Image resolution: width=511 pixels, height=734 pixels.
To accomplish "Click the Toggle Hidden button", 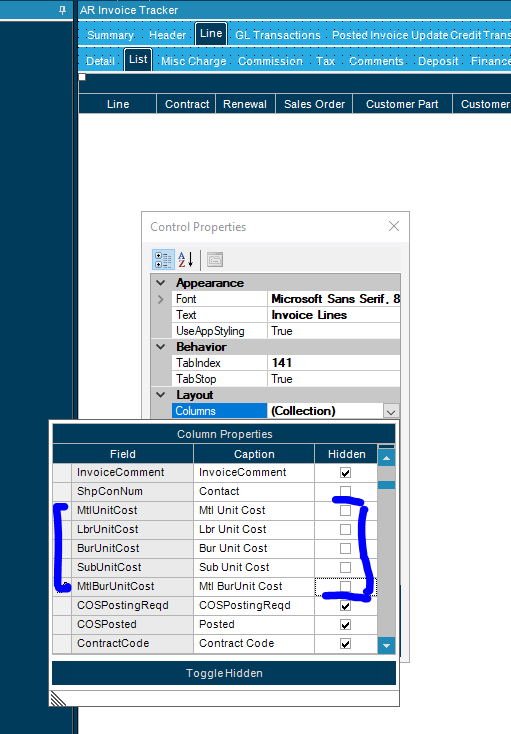I will tap(224, 673).
